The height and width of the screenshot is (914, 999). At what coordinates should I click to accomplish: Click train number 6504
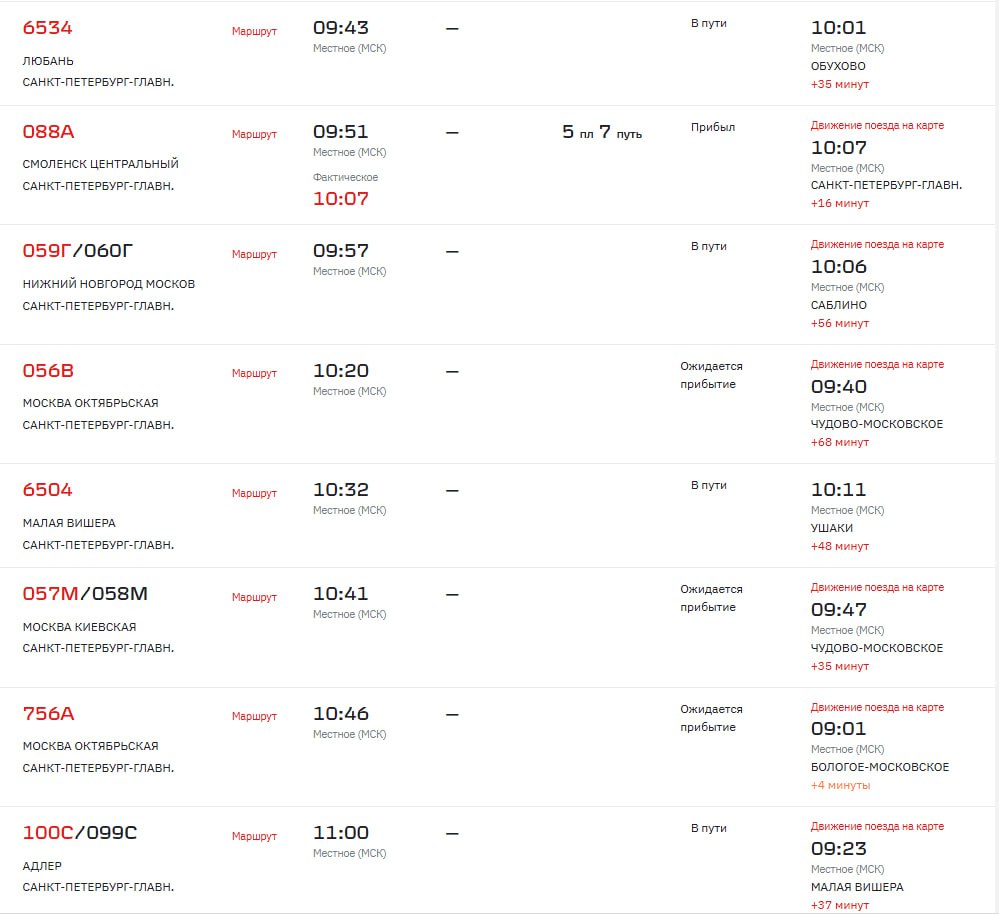pos(47,490)
